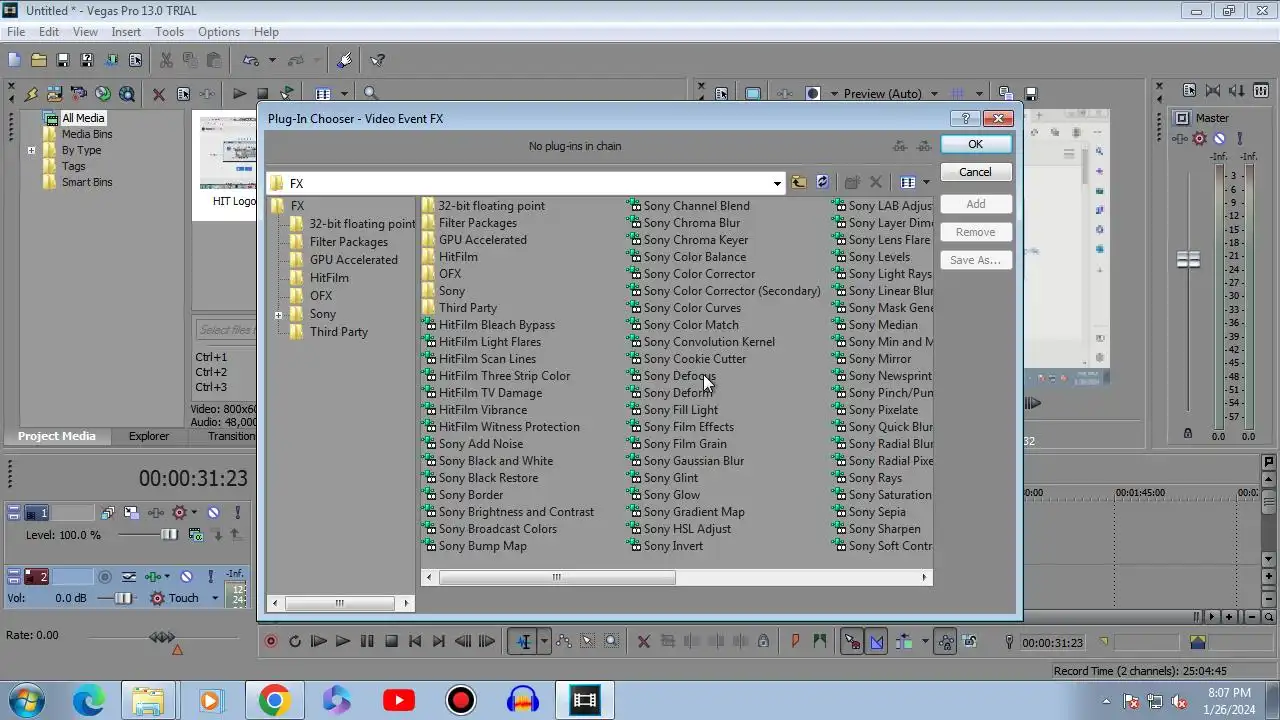The height and width of the screenshot is (720, 1280).
Task: Click the Save project disk icon
Action: (62, 60)
